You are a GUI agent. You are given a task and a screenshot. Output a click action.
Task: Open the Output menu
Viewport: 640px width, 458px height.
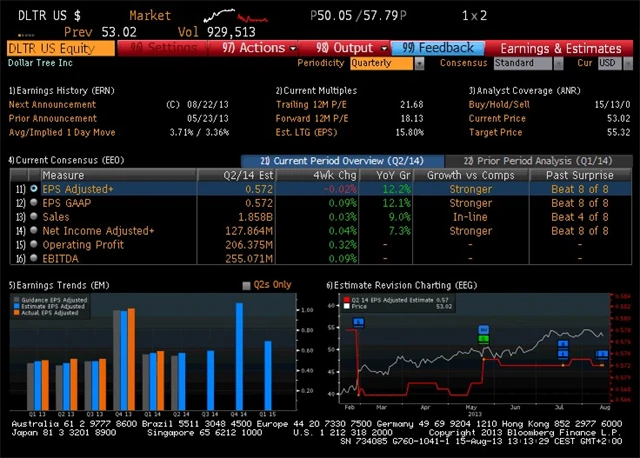(x=345, y=48)
